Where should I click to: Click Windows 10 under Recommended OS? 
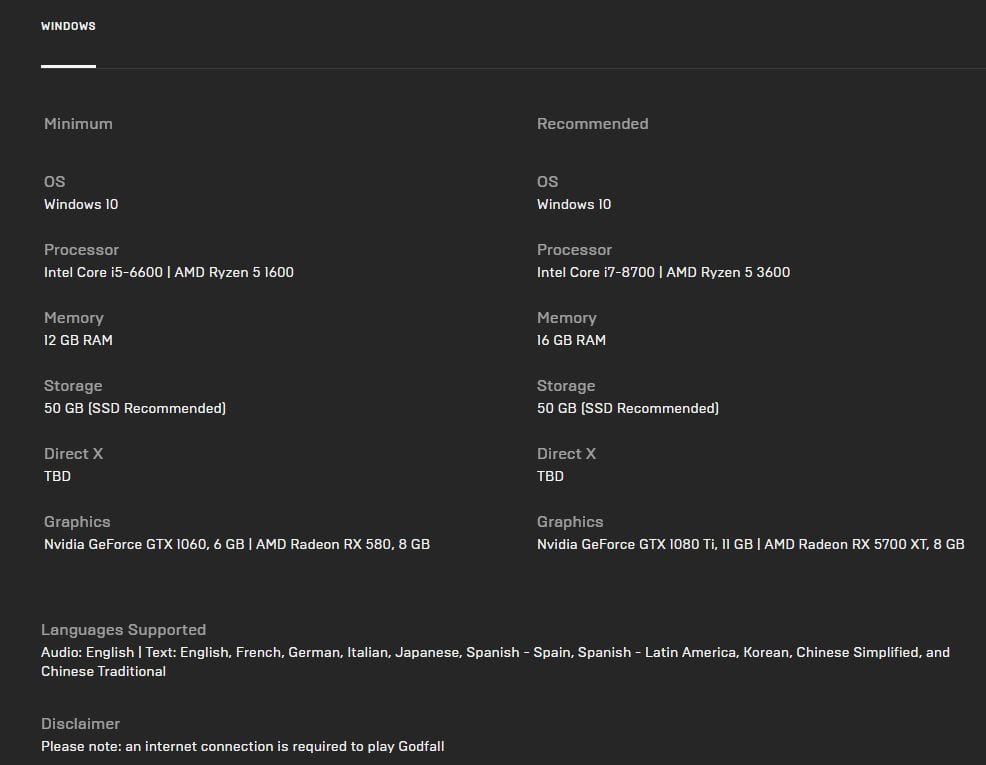pos(574,204)
